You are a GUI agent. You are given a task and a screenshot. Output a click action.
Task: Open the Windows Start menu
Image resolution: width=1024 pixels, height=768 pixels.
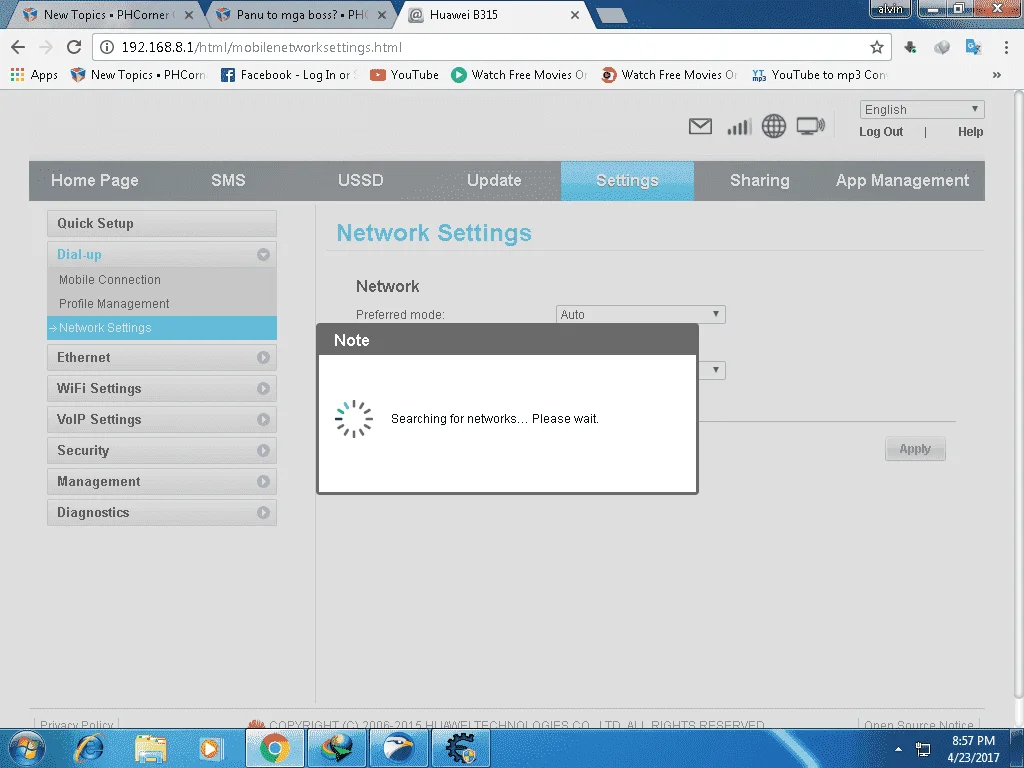[26, 748]
